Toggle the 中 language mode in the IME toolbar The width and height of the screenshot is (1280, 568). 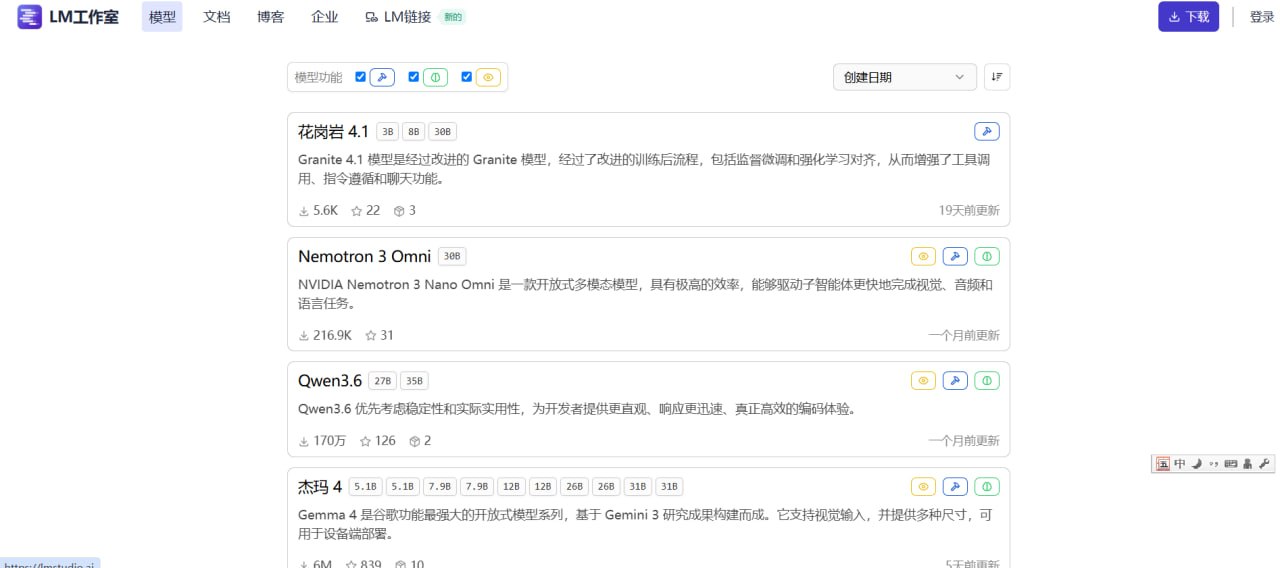pos(1180,464)
